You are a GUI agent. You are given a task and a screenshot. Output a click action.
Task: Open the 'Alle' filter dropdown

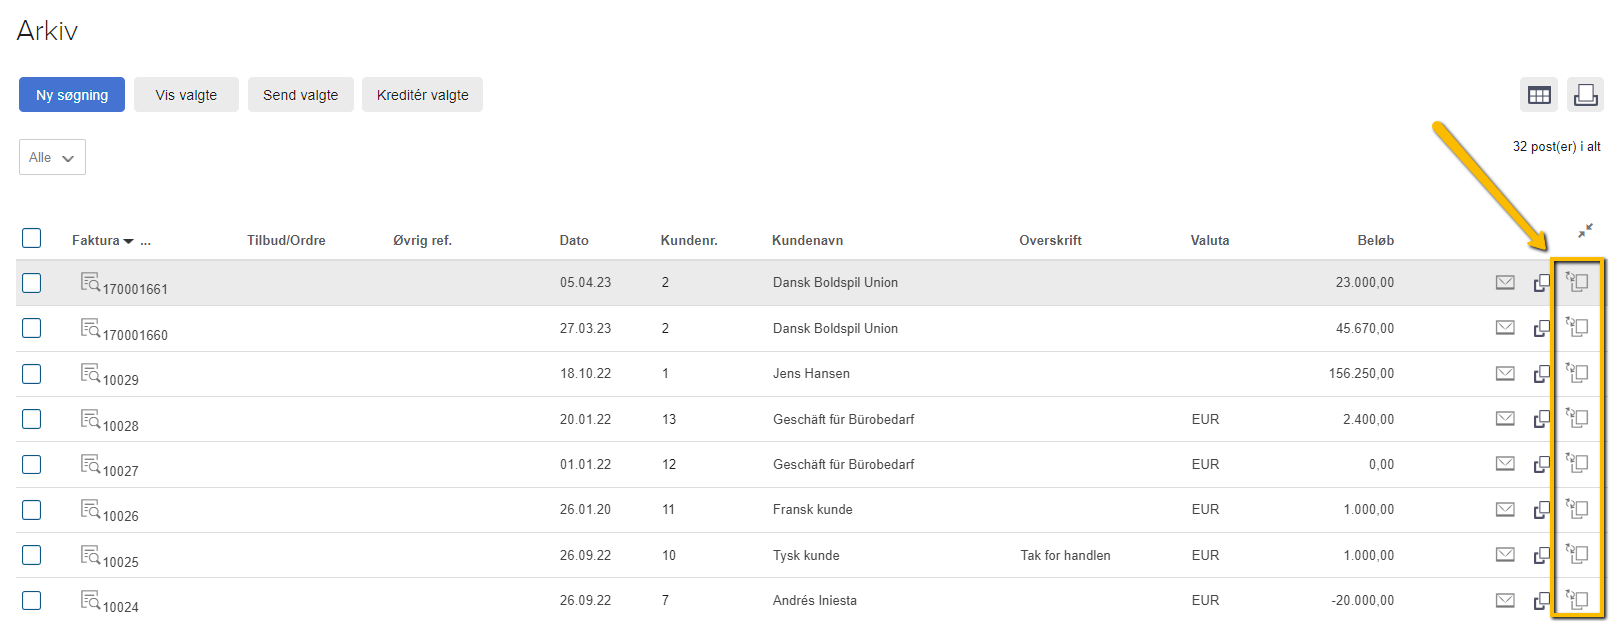pos(52,157)
